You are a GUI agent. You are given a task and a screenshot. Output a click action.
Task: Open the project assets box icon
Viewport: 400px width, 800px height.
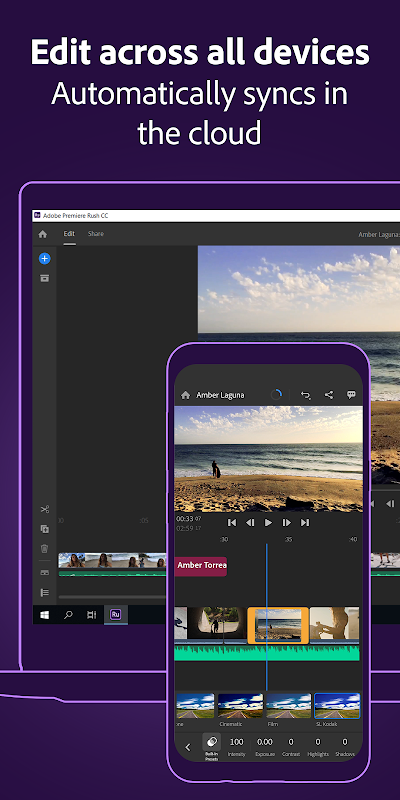44,278
